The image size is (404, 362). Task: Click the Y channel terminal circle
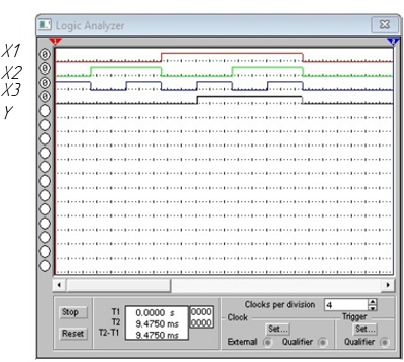[x=45, y=96]
